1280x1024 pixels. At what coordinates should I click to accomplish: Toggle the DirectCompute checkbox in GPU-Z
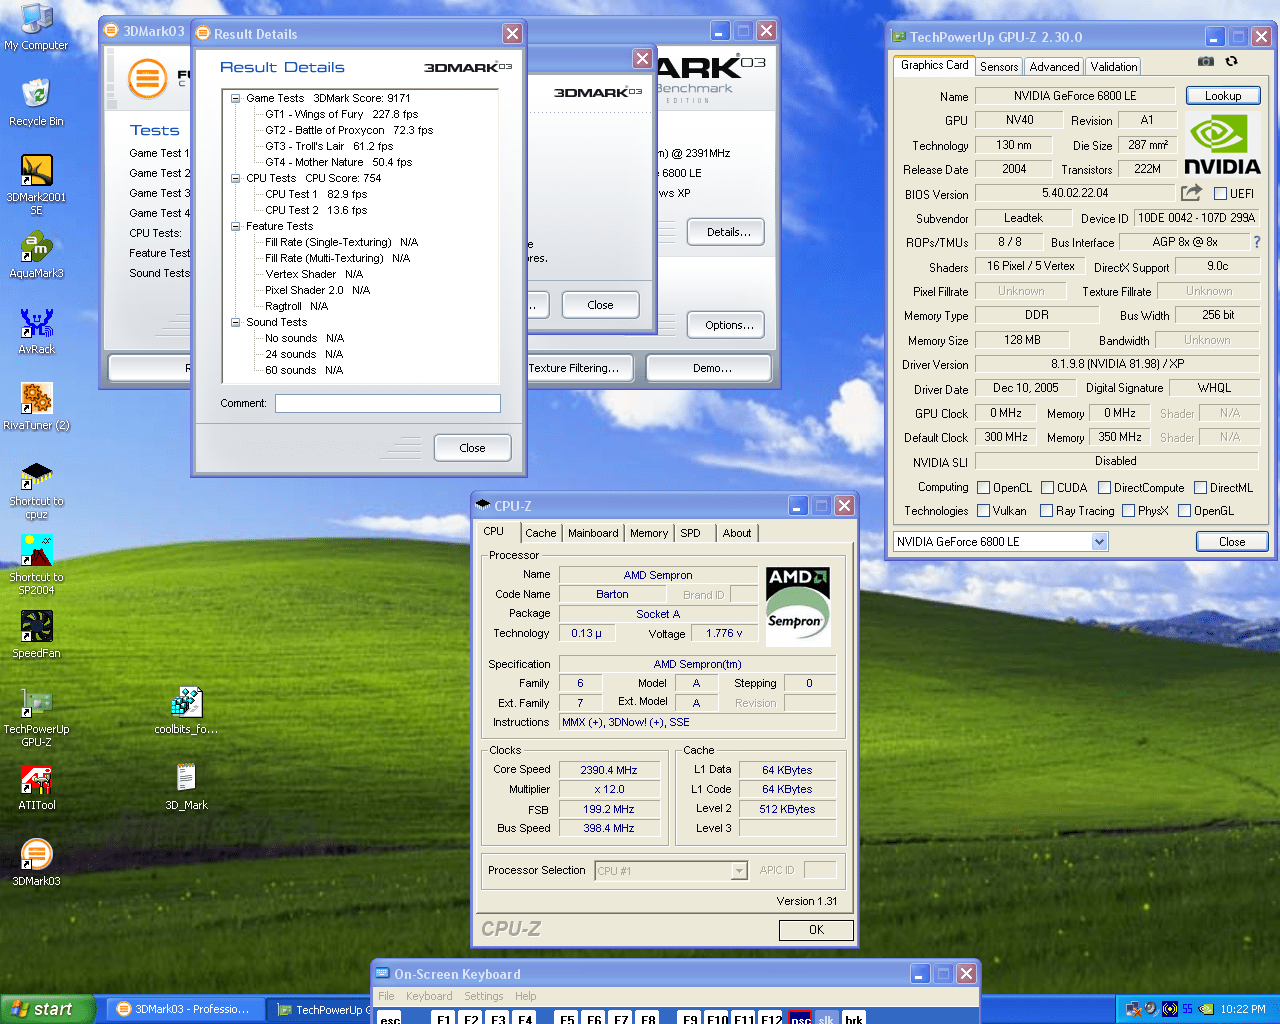[x=1105, y=488]
